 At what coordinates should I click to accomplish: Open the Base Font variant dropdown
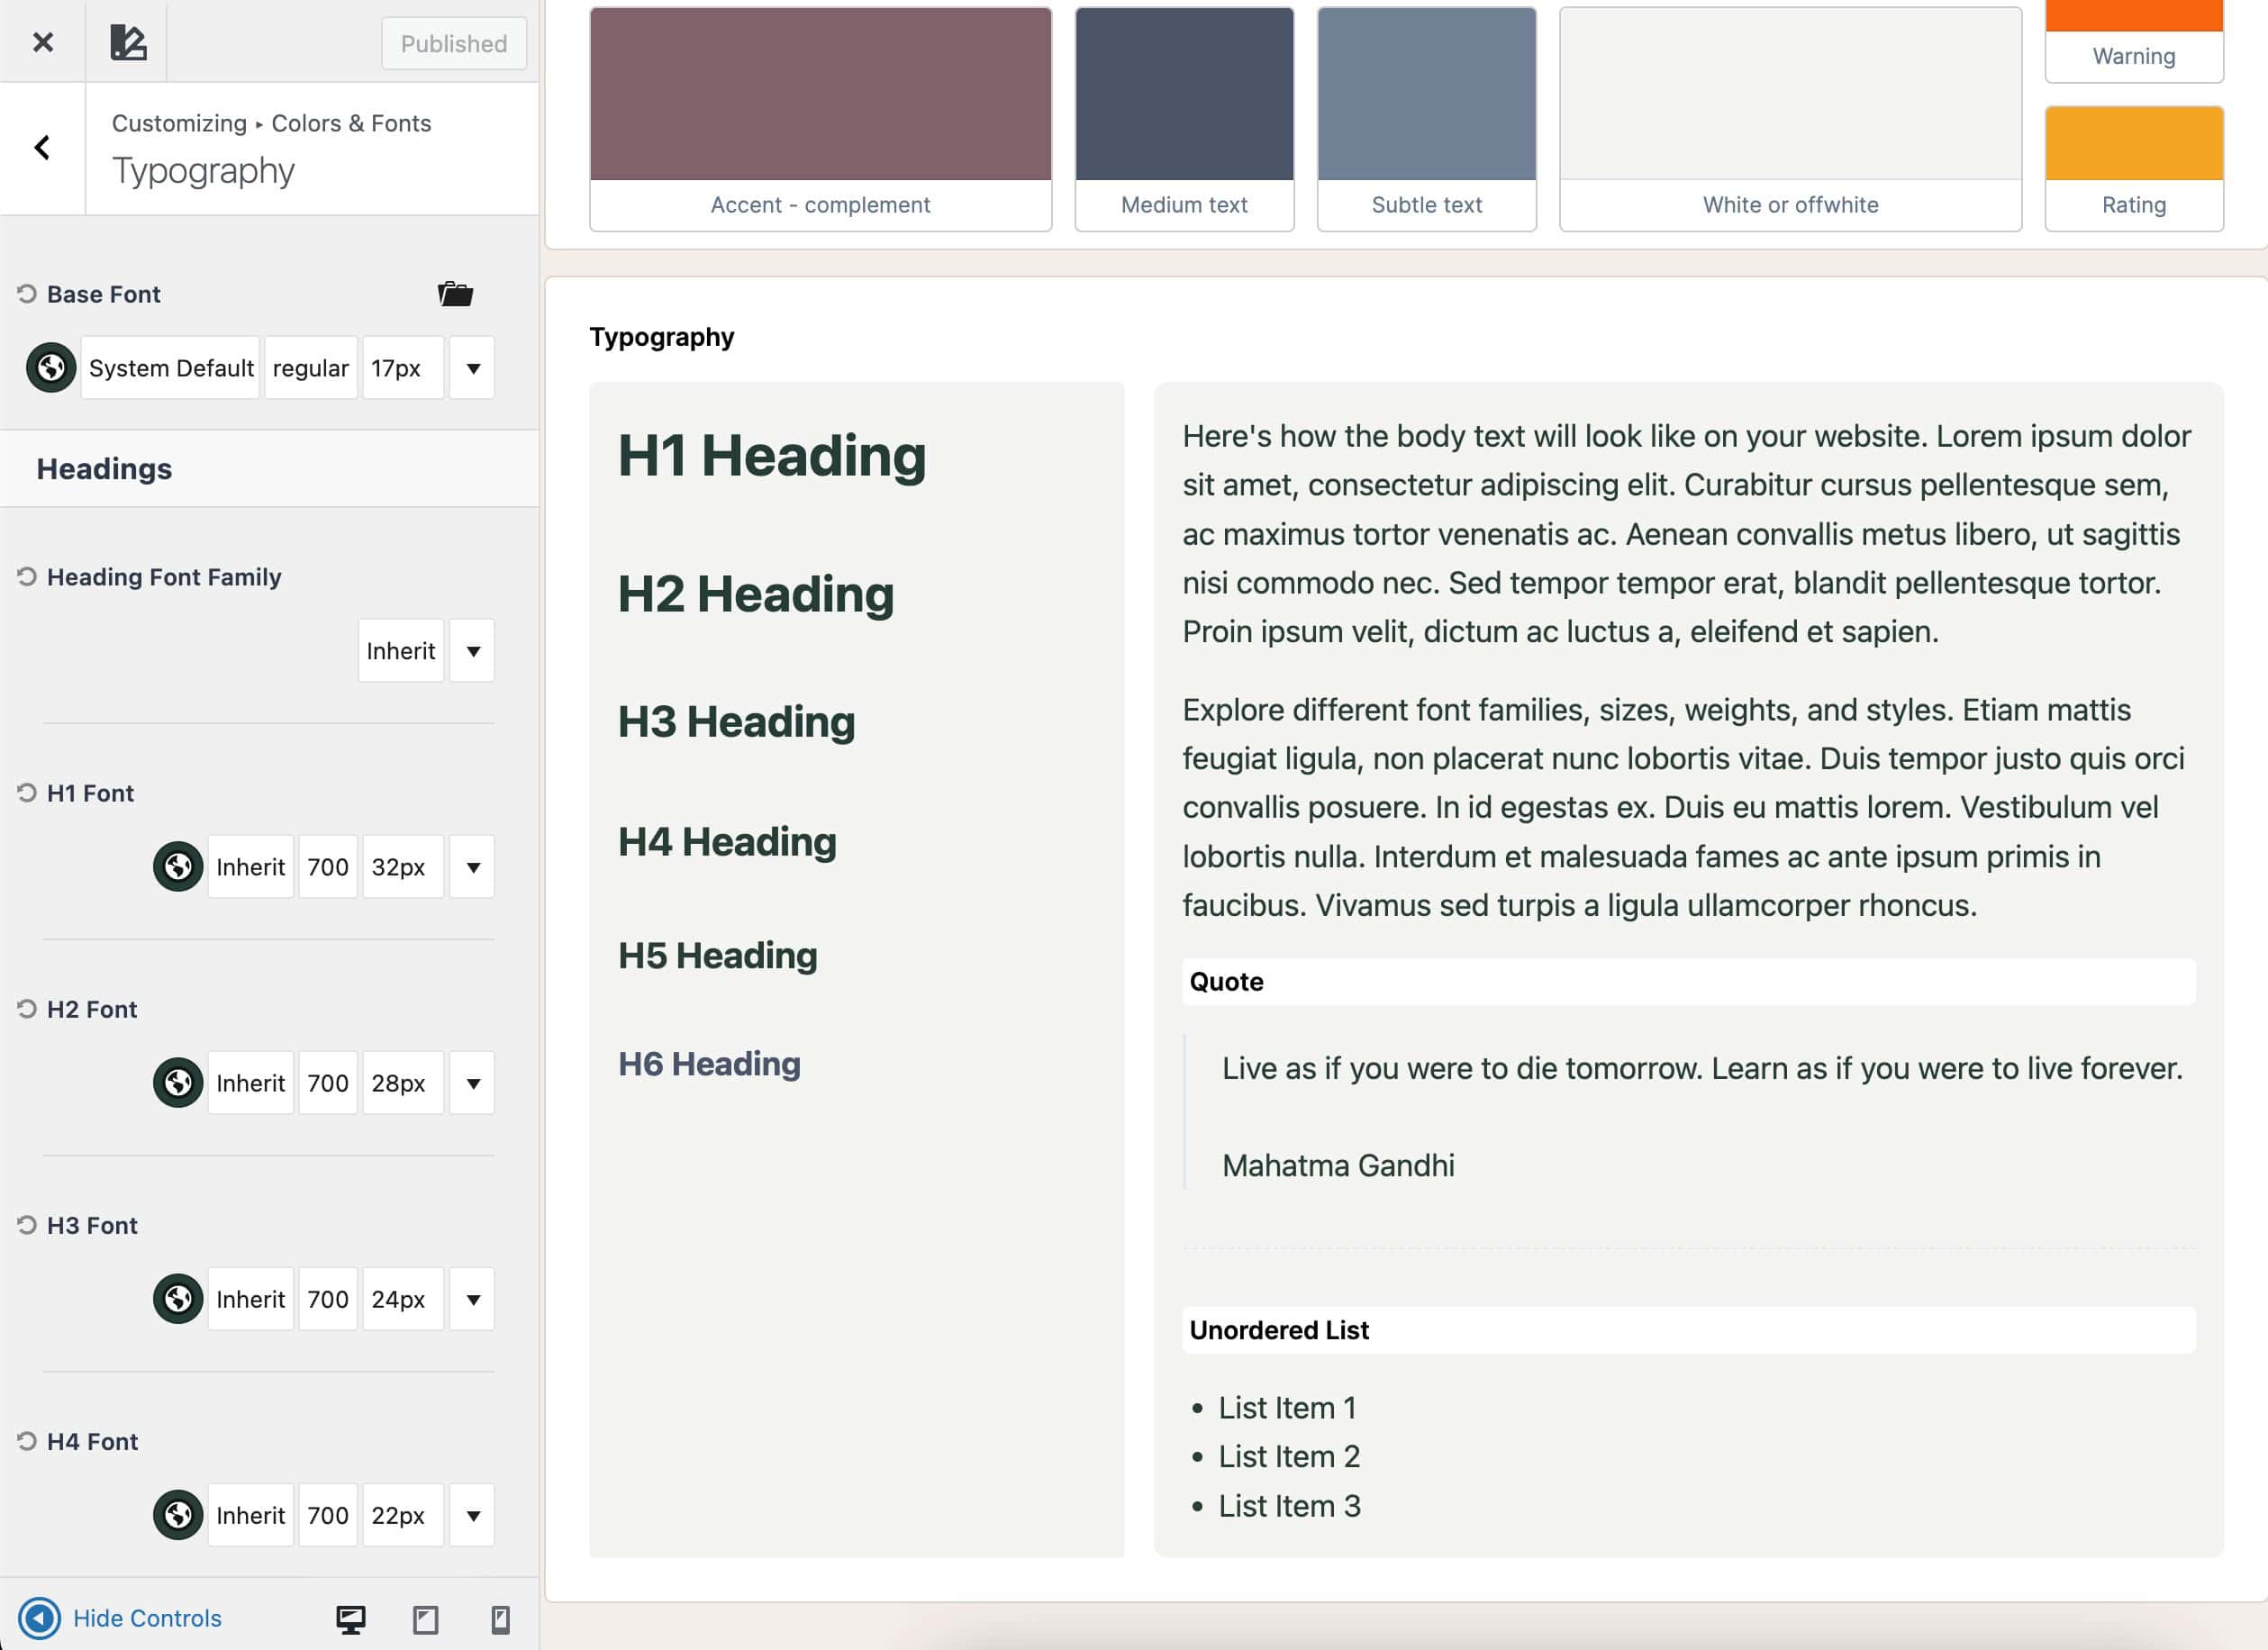pos(471,367)
